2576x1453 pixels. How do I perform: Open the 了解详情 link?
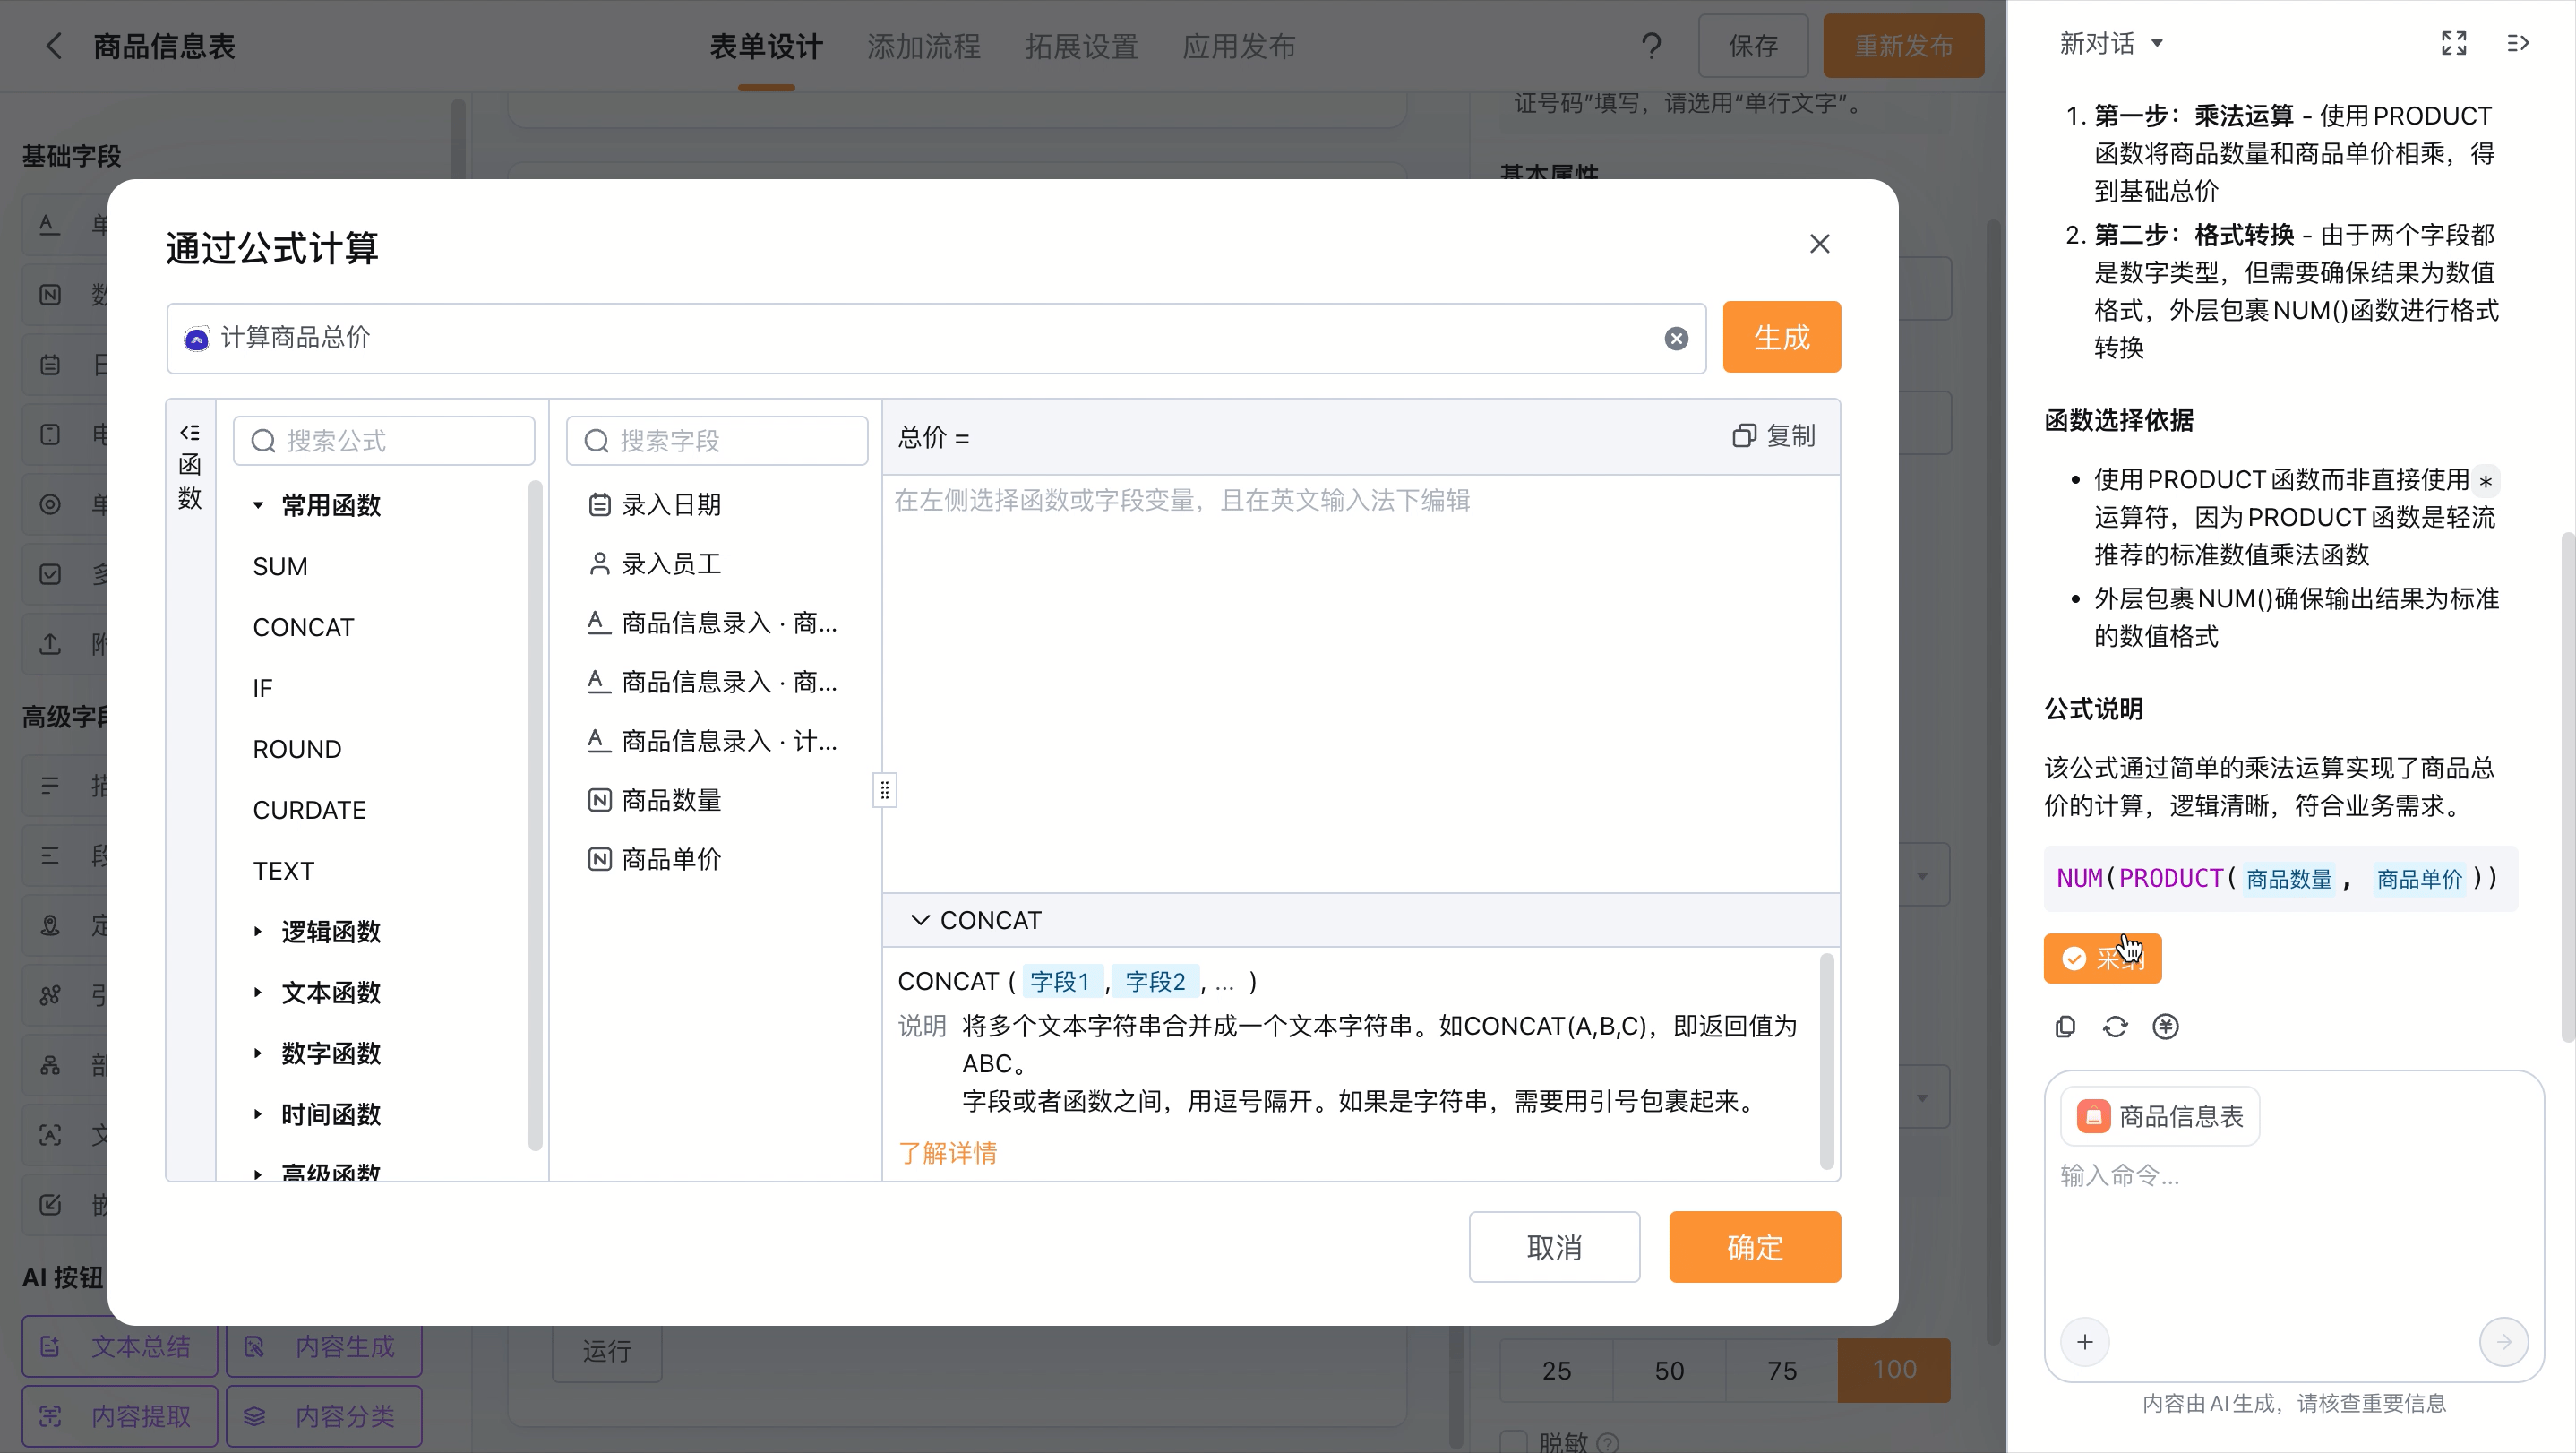947,1153
